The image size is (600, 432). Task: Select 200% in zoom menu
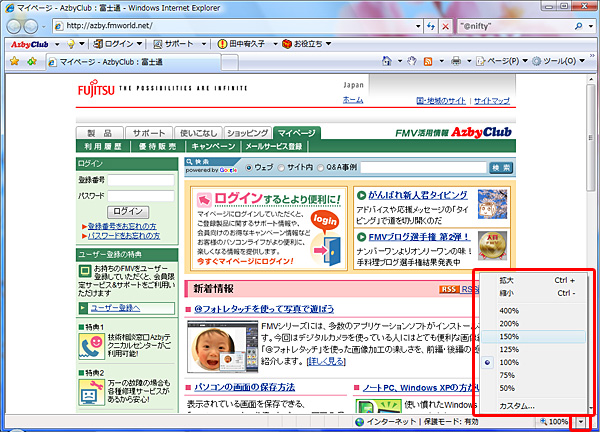534,324
